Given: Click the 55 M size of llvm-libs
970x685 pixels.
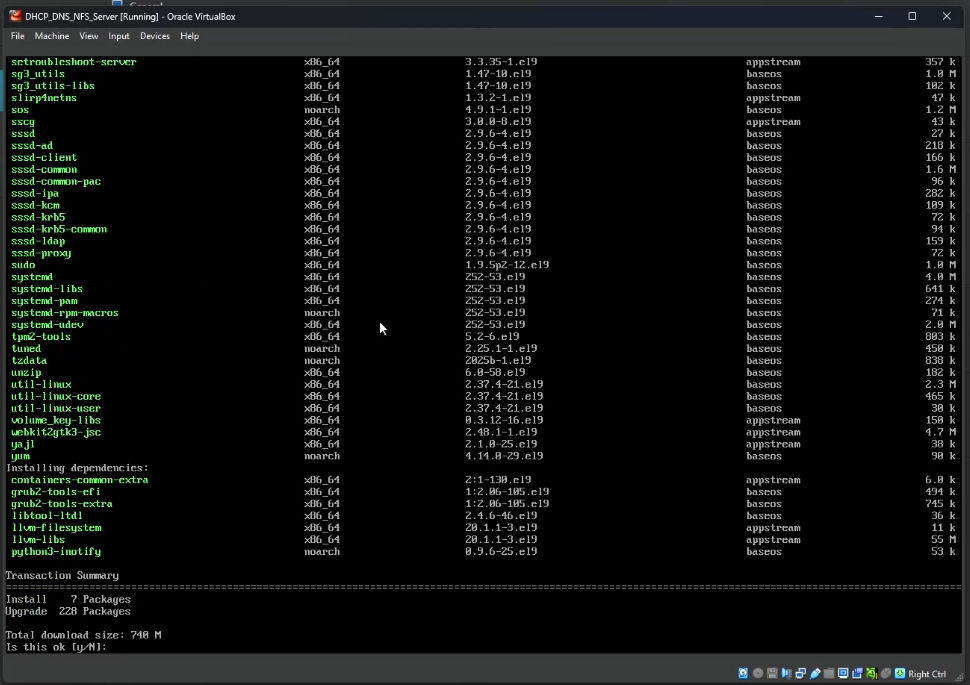Looking at the screenshot, I should [943, 540].
